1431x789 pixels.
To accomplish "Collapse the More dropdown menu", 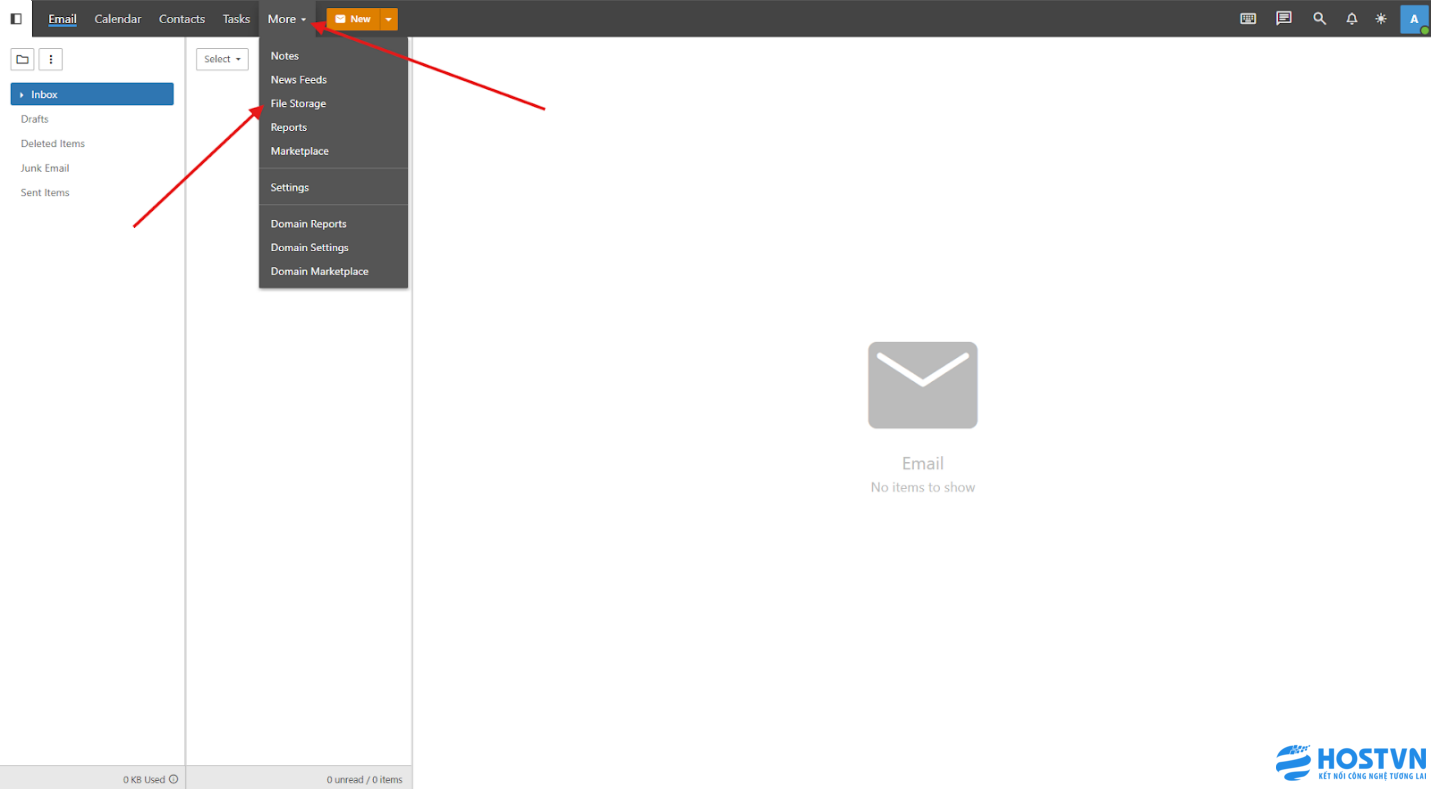I will pyautogui.click(x=287, y=19).
